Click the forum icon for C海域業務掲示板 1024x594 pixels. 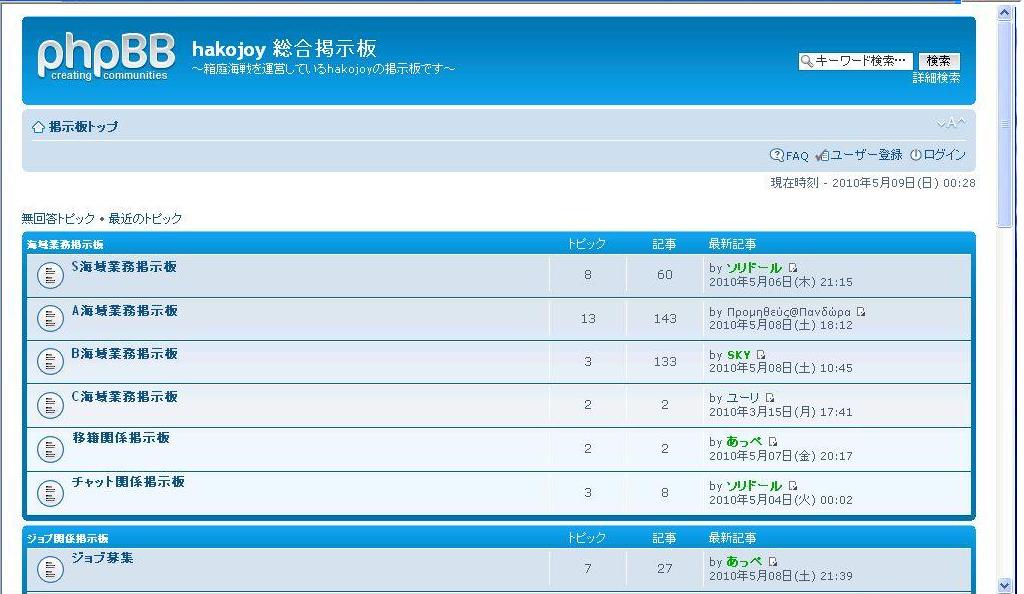tap(50, 405)
